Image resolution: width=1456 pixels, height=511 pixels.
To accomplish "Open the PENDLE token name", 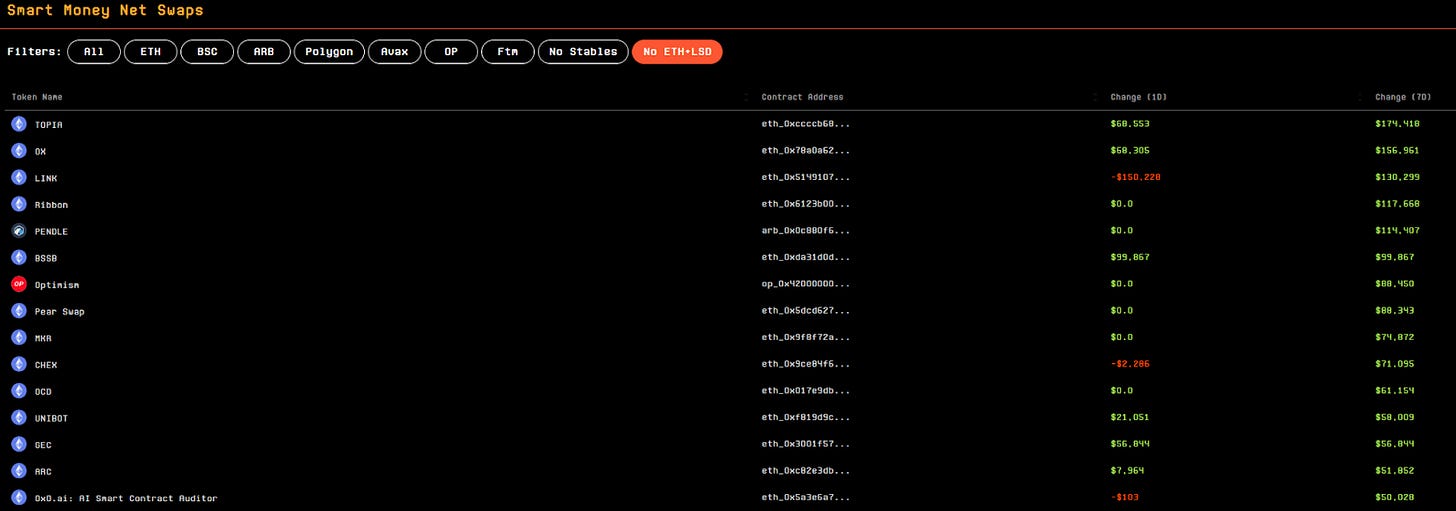I will pos(51,232).
